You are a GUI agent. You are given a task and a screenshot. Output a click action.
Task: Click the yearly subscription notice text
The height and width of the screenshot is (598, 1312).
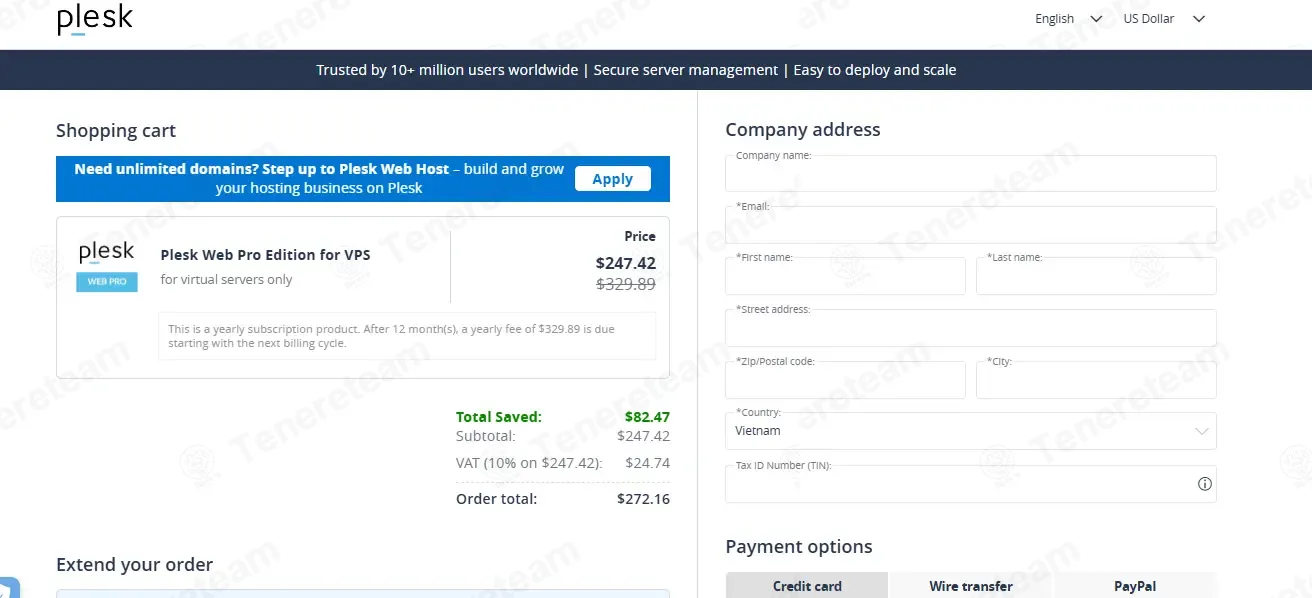[391, 336]
